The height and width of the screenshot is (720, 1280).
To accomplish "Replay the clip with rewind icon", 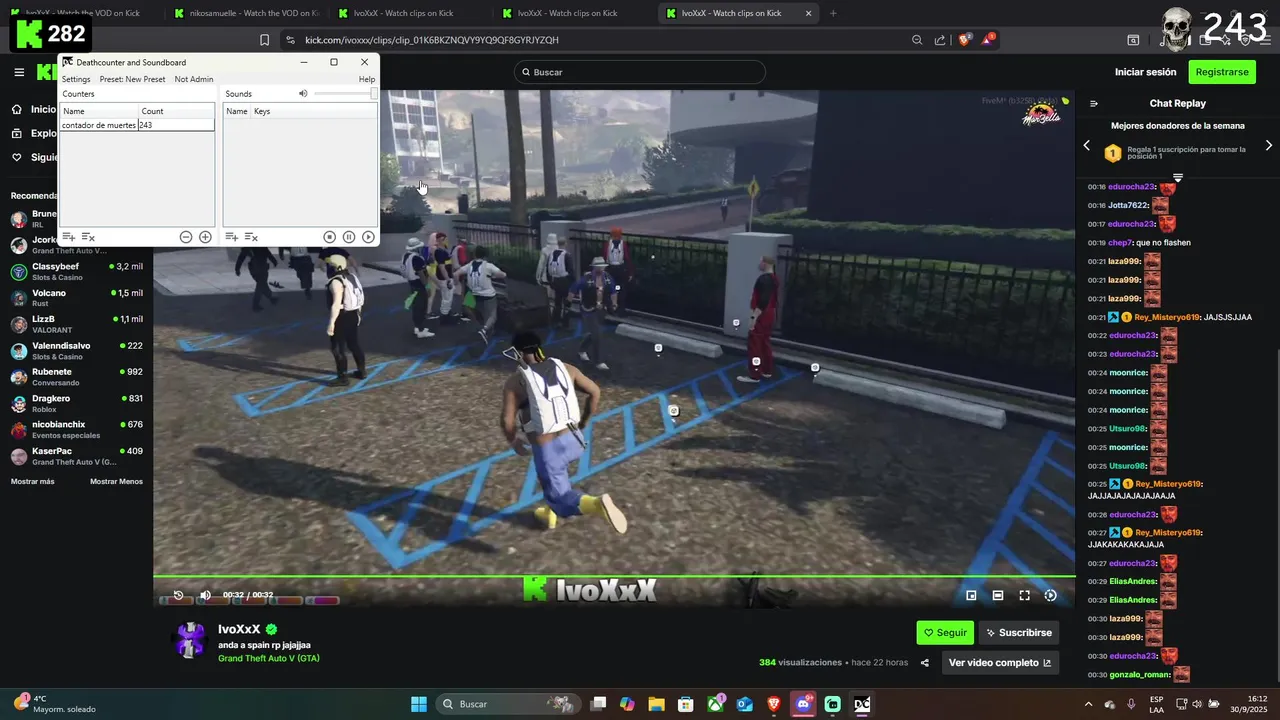I will [x=178, y=595].
